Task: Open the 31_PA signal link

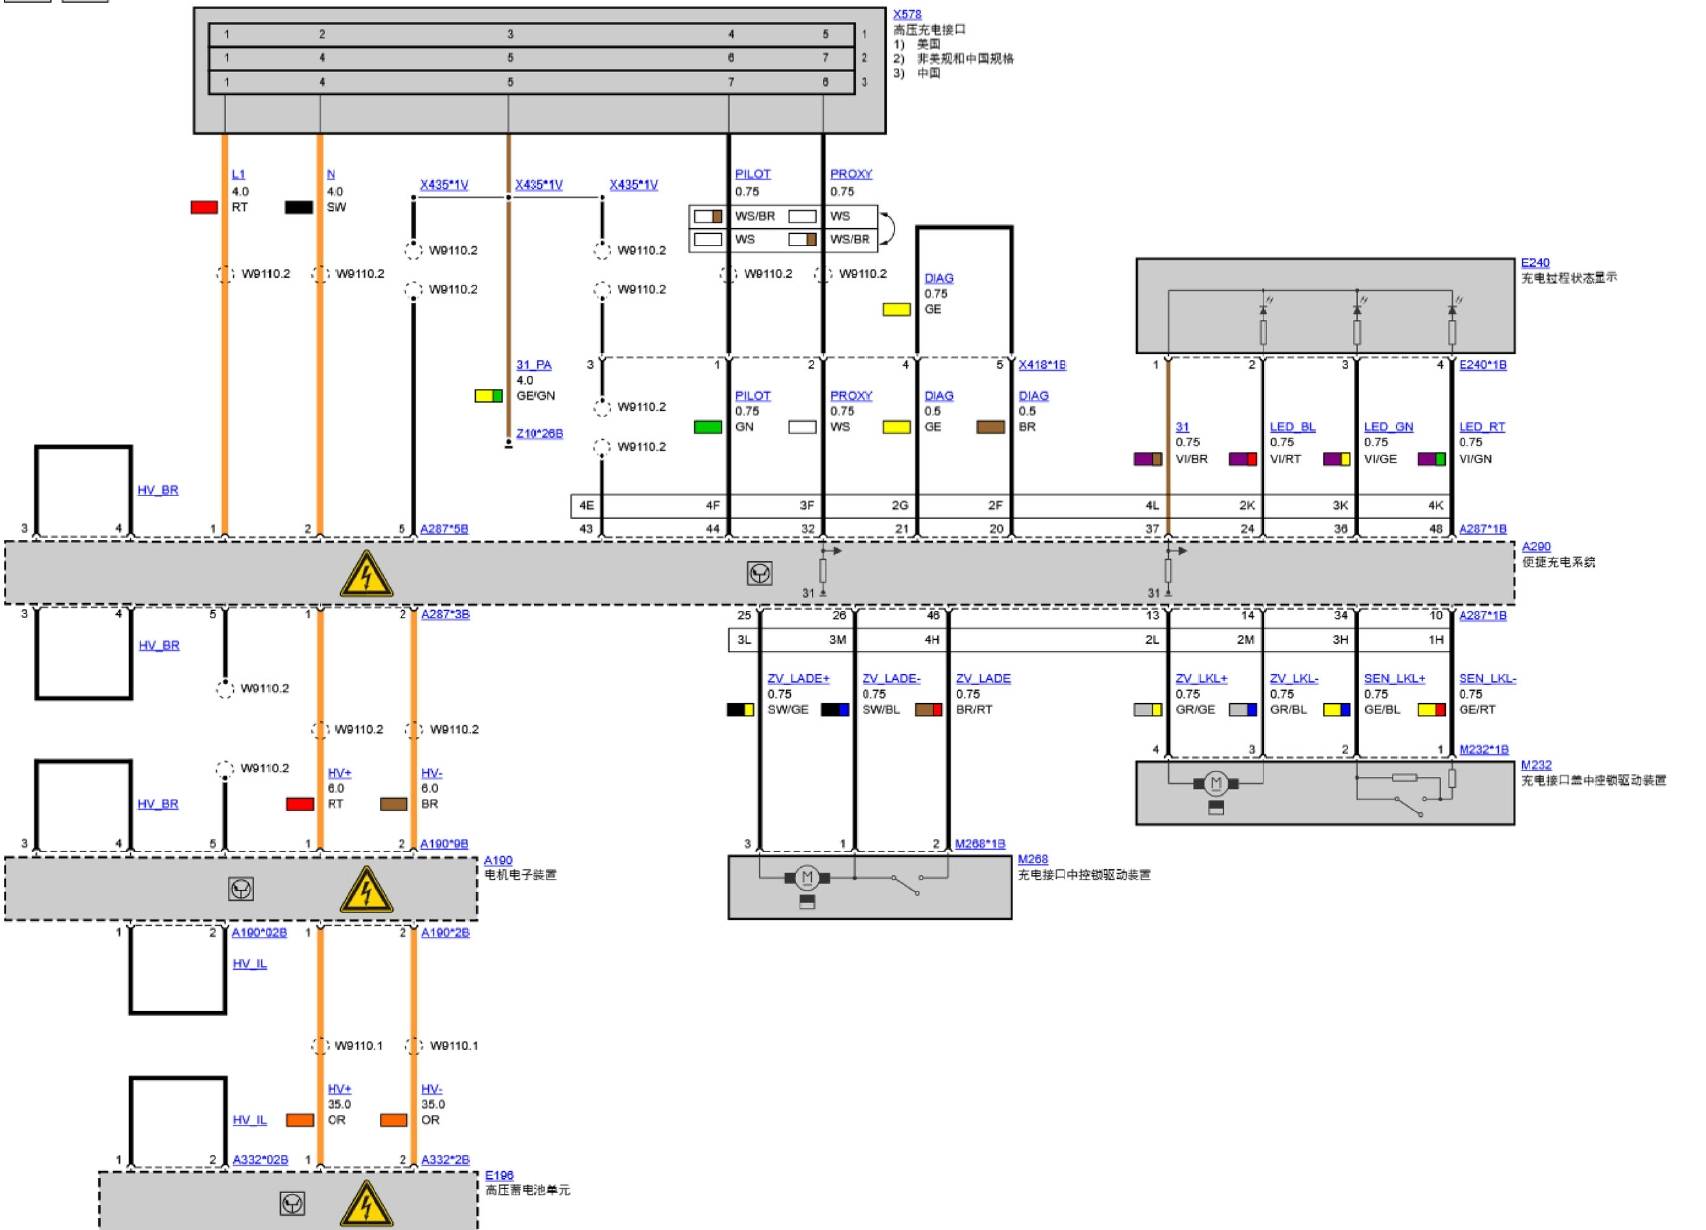Action: (534, 365)
